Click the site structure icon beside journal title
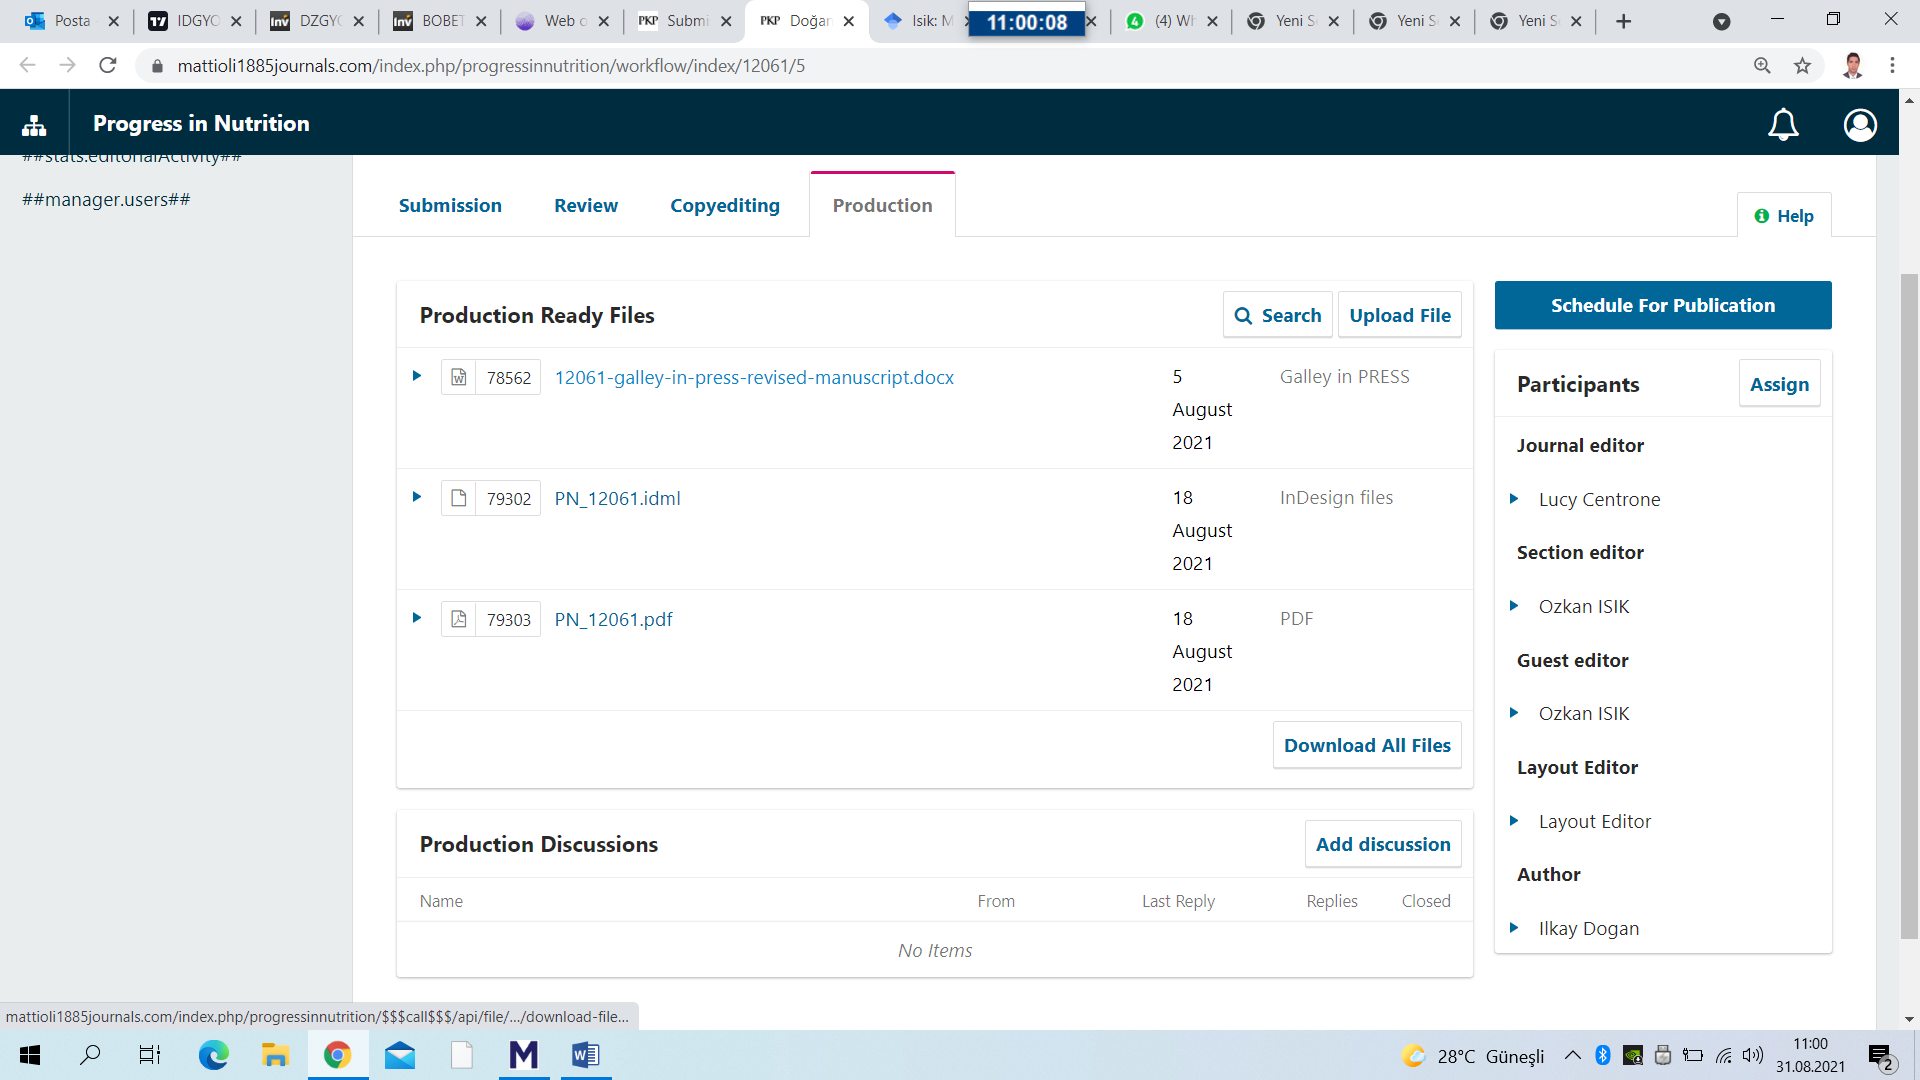Image resolution: width=1920 pixels, height=1080 pixels. [x=34, y=125]
